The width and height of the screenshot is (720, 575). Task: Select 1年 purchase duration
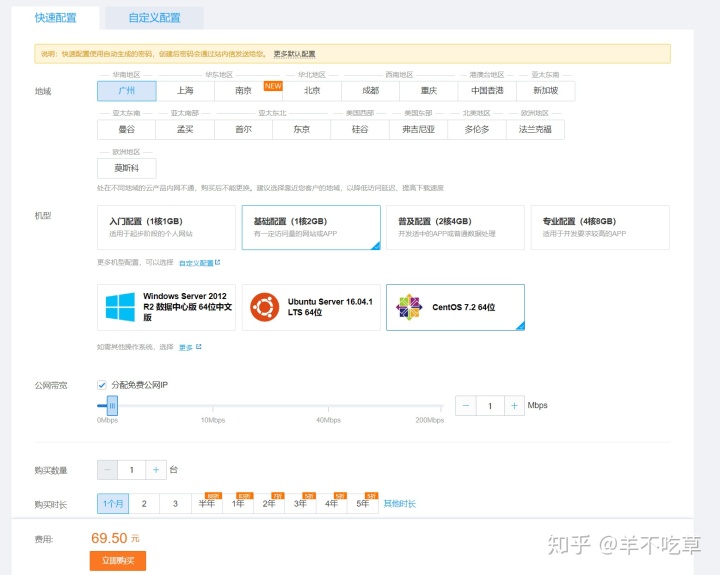pos(238,504)
